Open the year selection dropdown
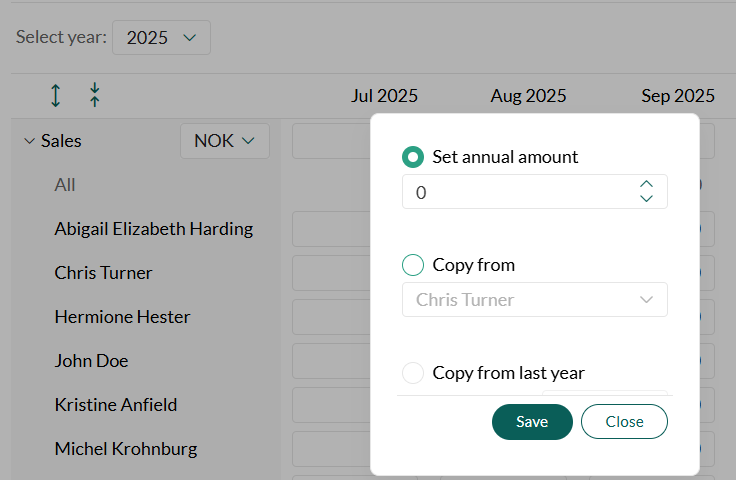The image size is (736, 480). (161, 38)
